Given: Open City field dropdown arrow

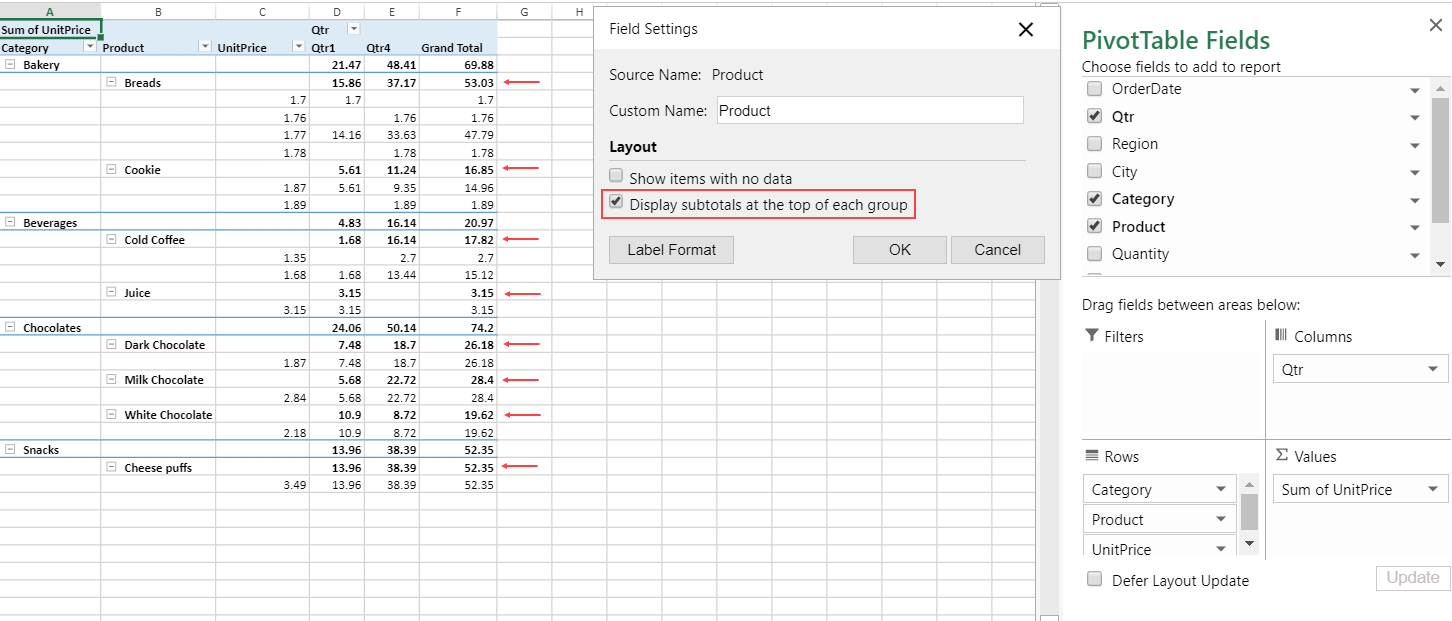Looking at the screenshot, I should (1415, 173).
